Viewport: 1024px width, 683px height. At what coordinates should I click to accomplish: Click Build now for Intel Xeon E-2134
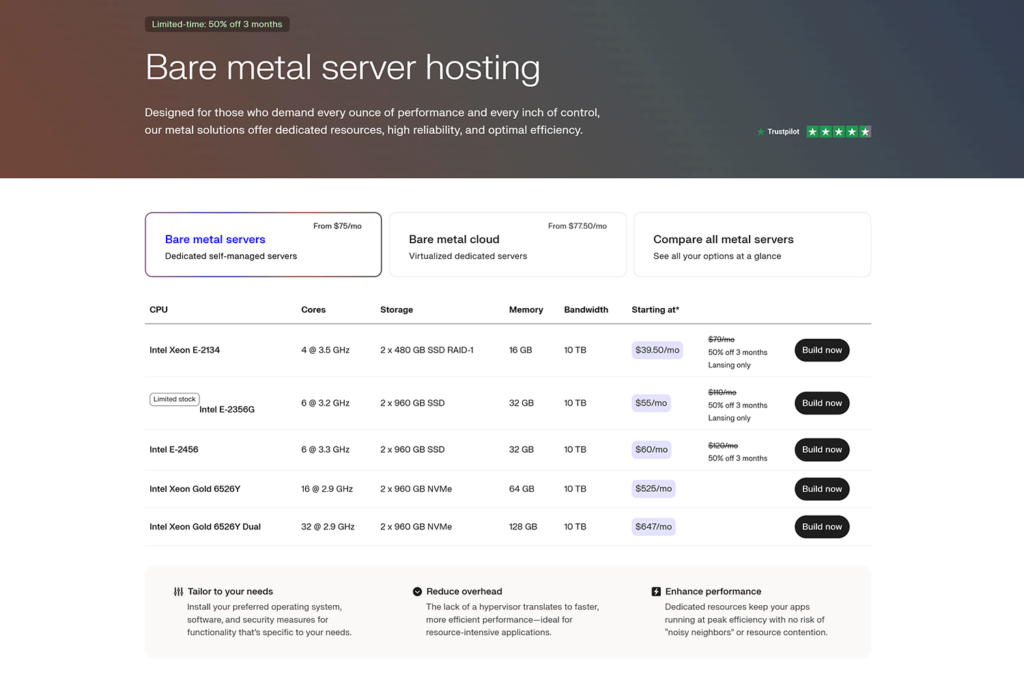[x=822, y=350]
